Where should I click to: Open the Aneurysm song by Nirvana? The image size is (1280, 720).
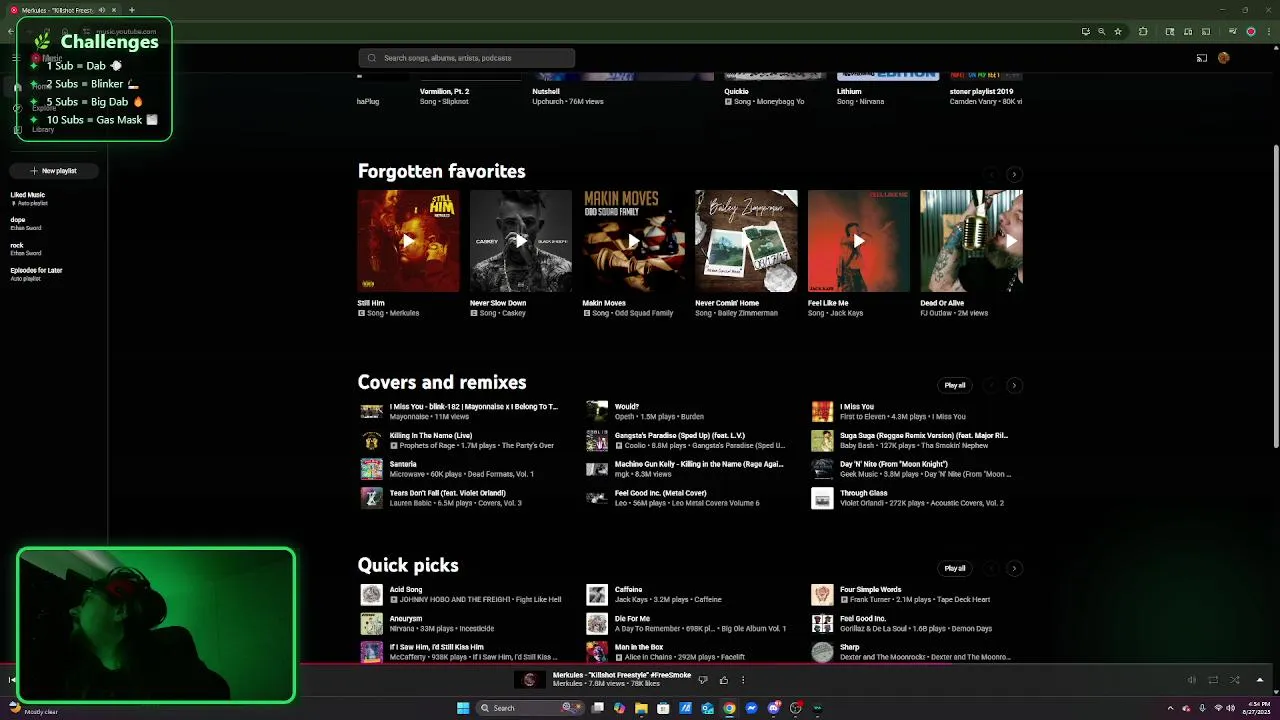pyautogui.click(x=406, y=619)
